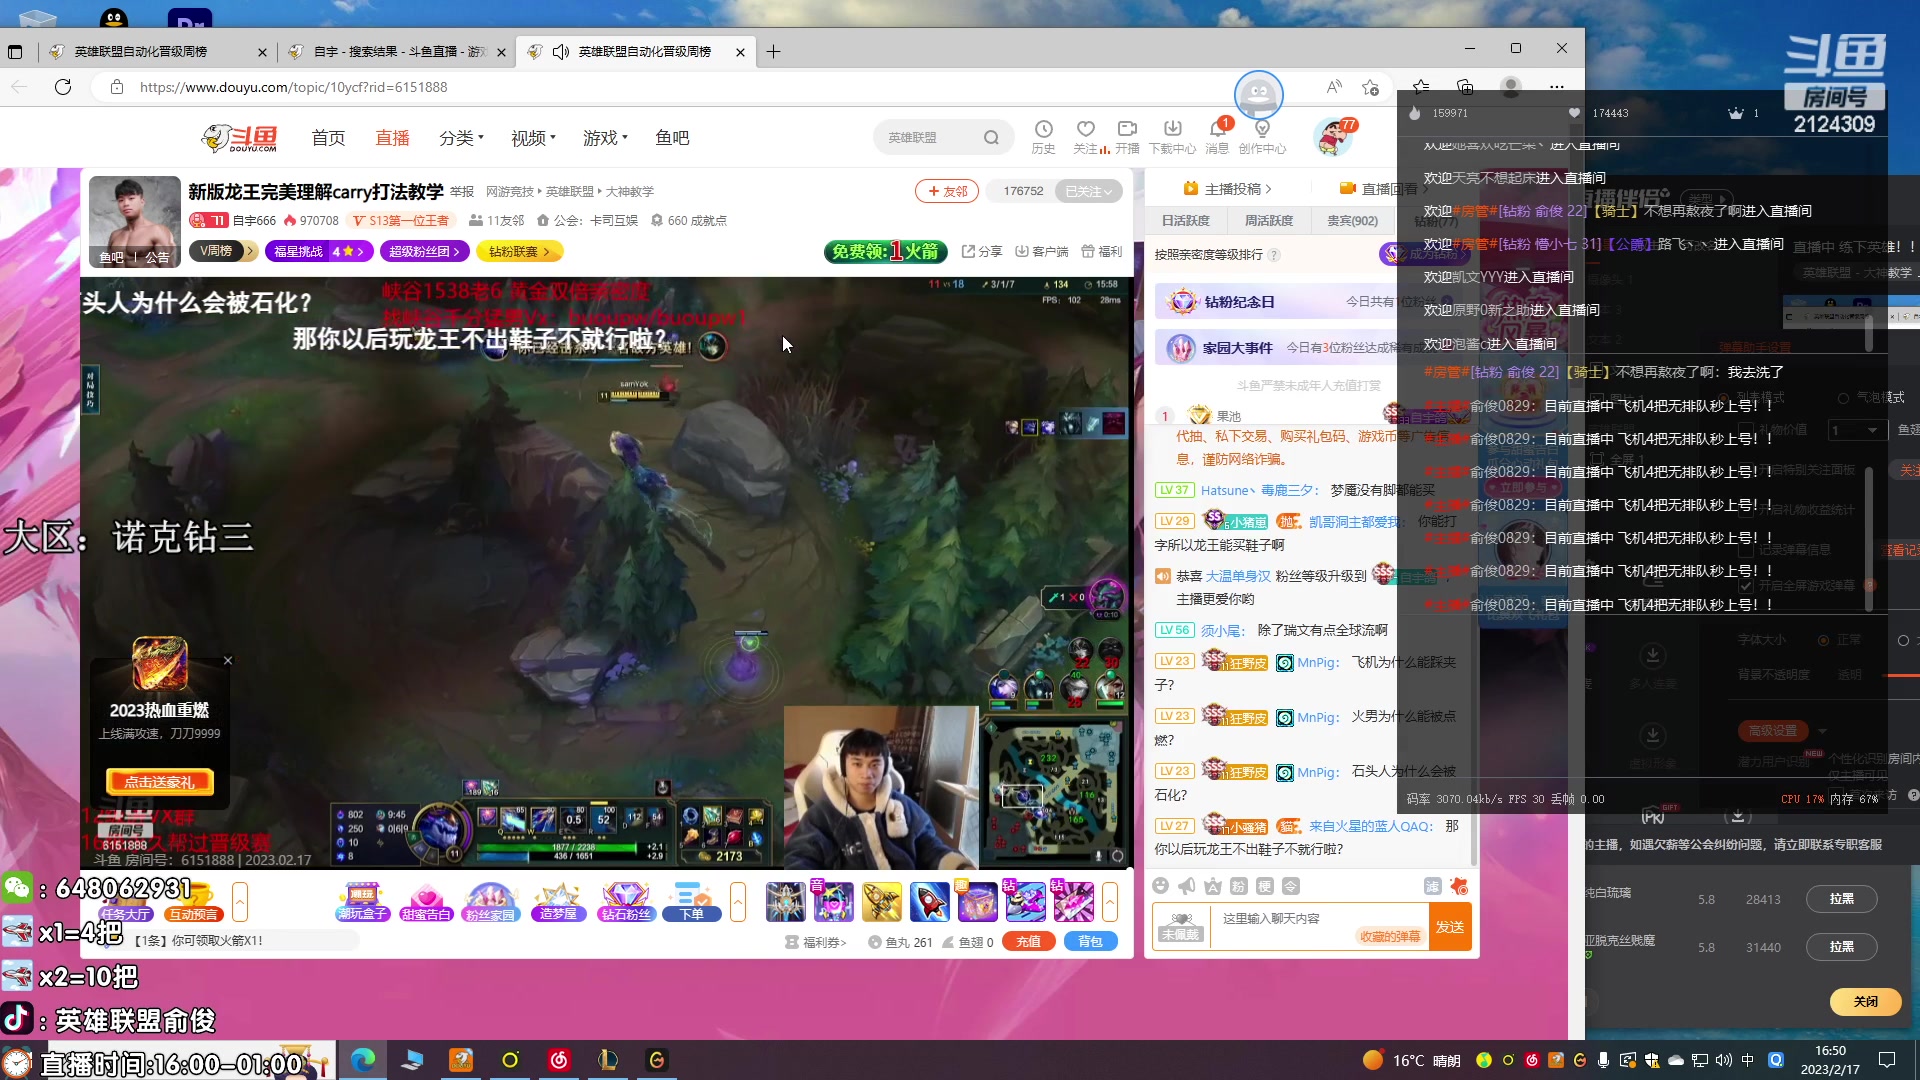Select the red rocket gift icon
Viewport: 1920px width, 1080px height.
[929, 902]
